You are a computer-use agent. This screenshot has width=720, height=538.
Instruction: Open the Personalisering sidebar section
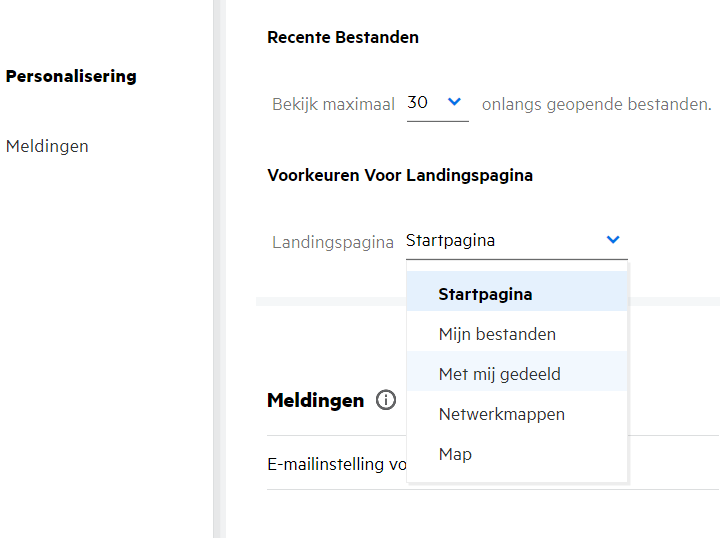[x=71, y=76]
